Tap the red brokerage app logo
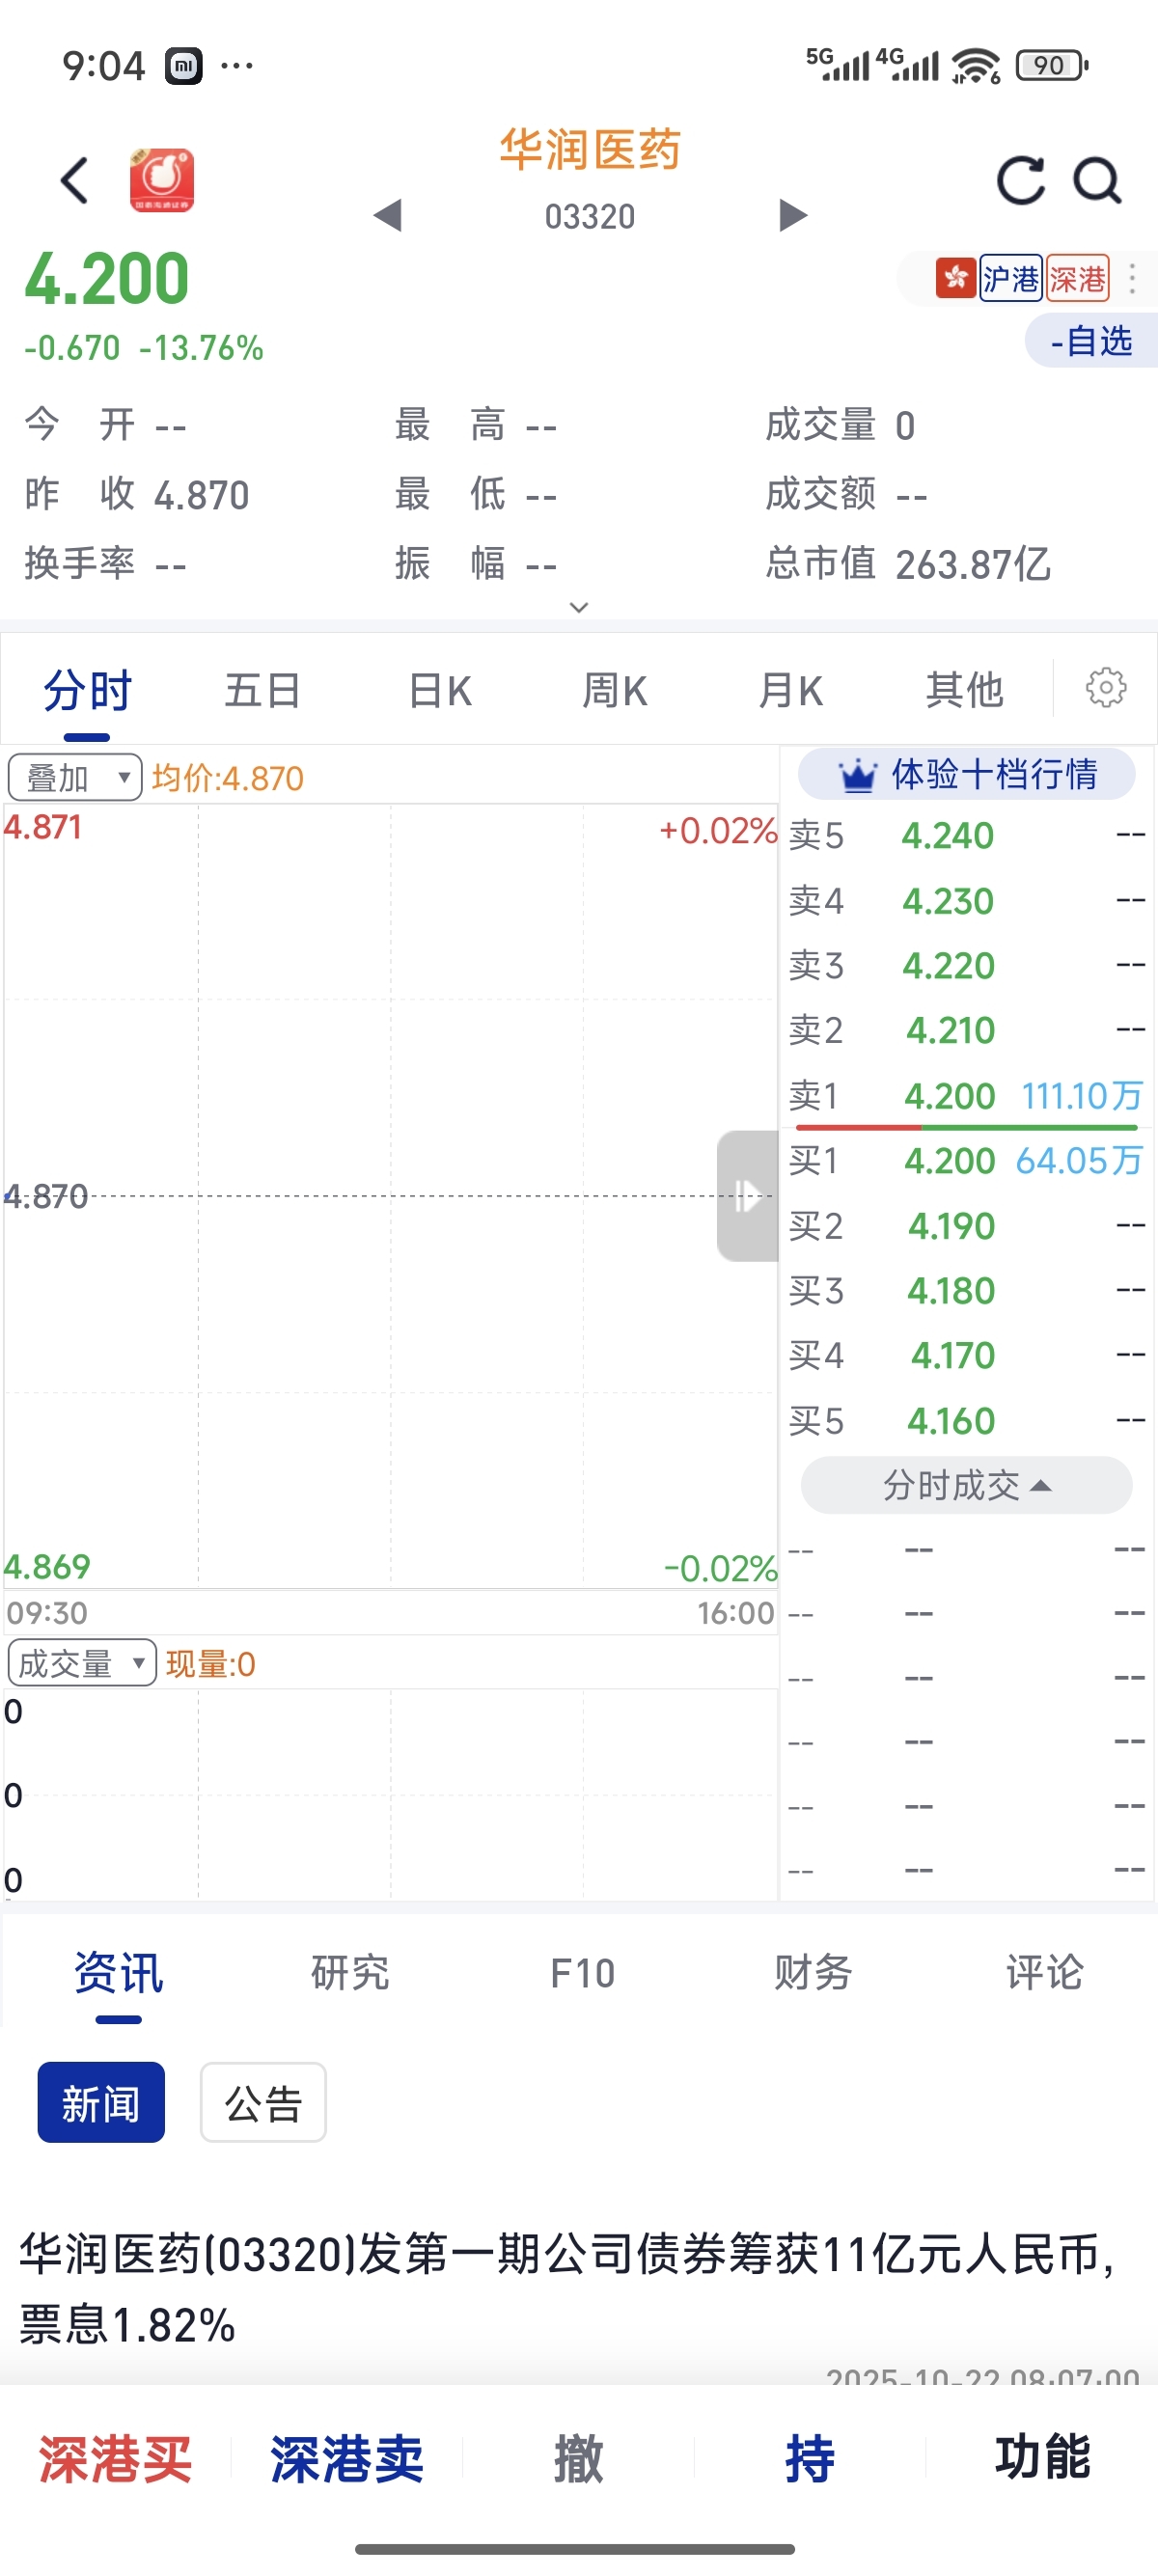Screen dimensions: 1158x2576 click(x=162, y=181)
